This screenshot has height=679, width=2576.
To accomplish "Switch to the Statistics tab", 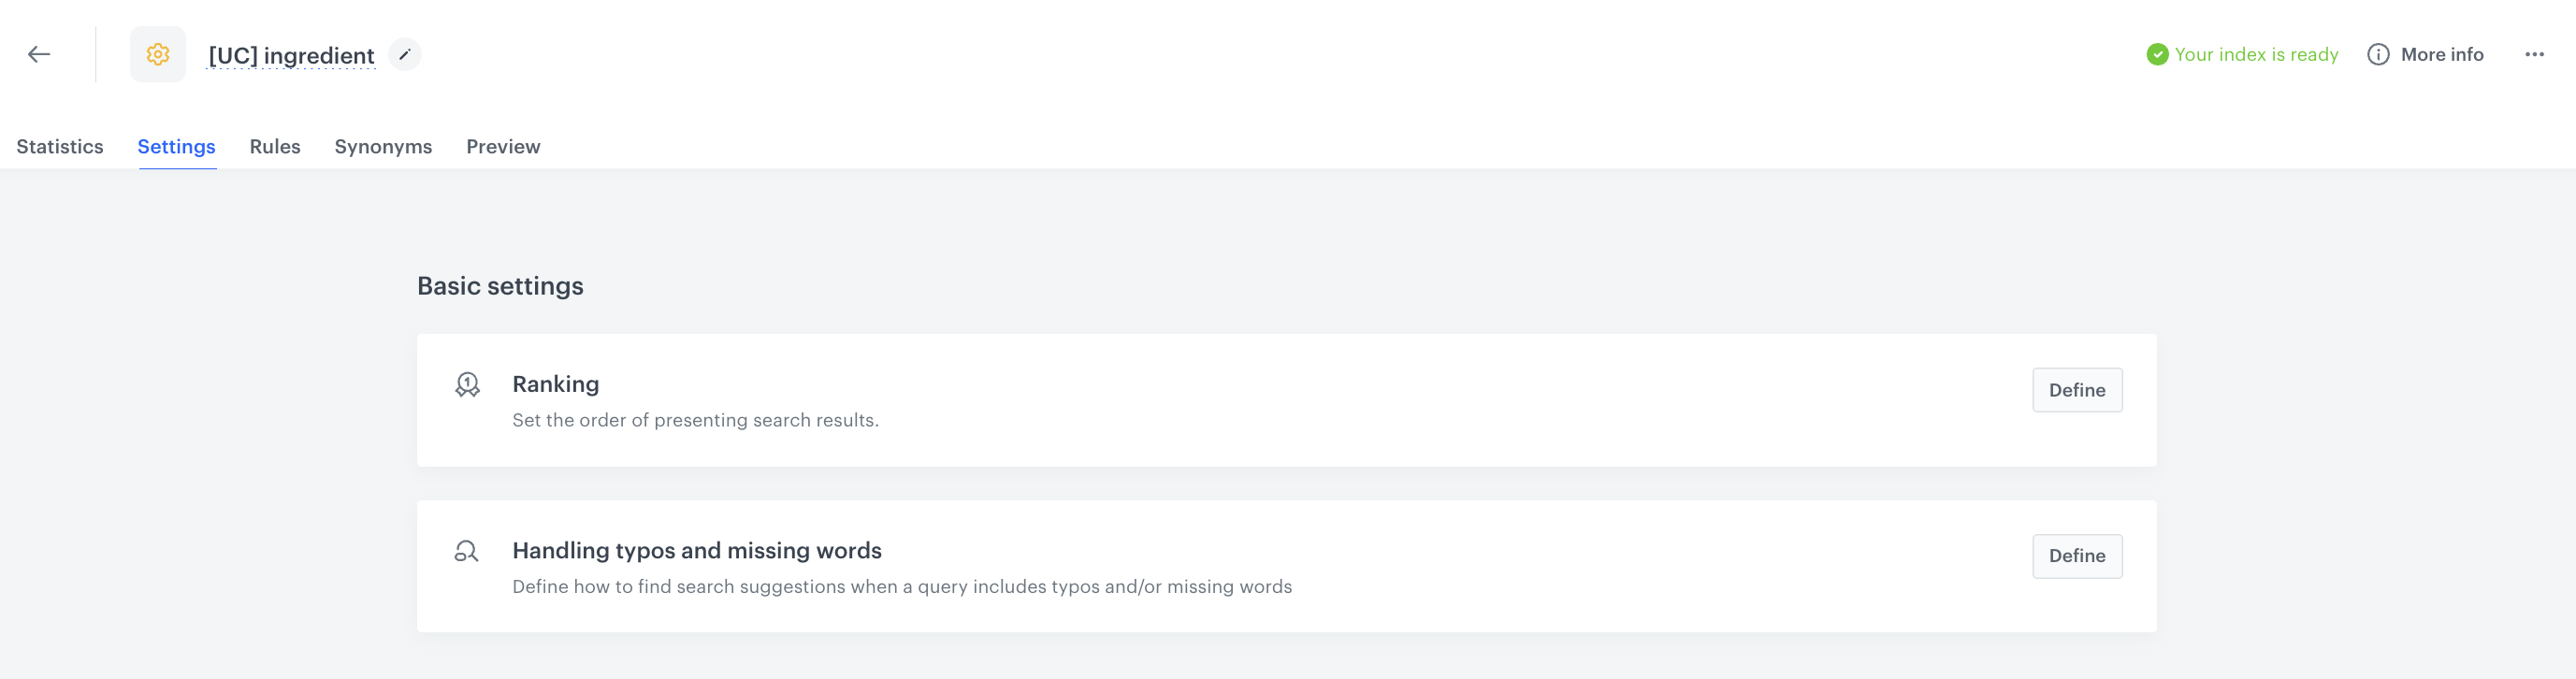I will tap(60, 147).
